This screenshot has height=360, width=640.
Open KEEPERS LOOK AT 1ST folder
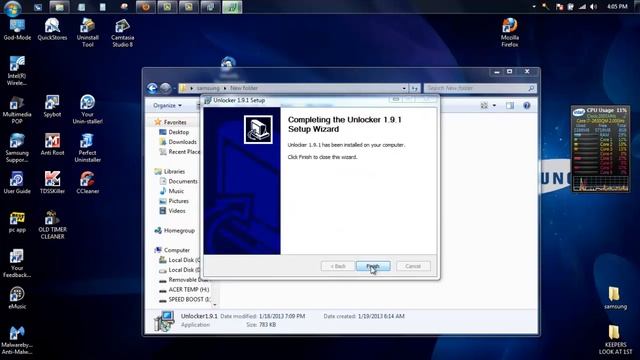(615, 340)
